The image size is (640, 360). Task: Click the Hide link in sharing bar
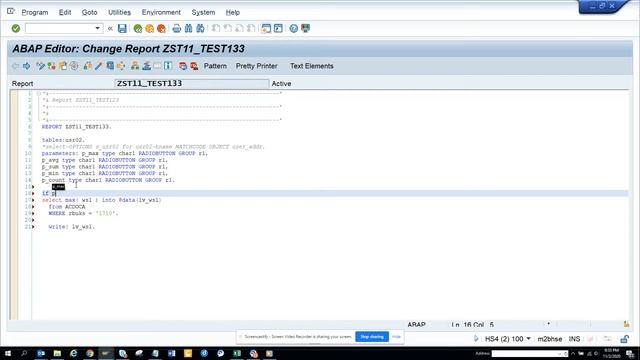tap(396, 337)
